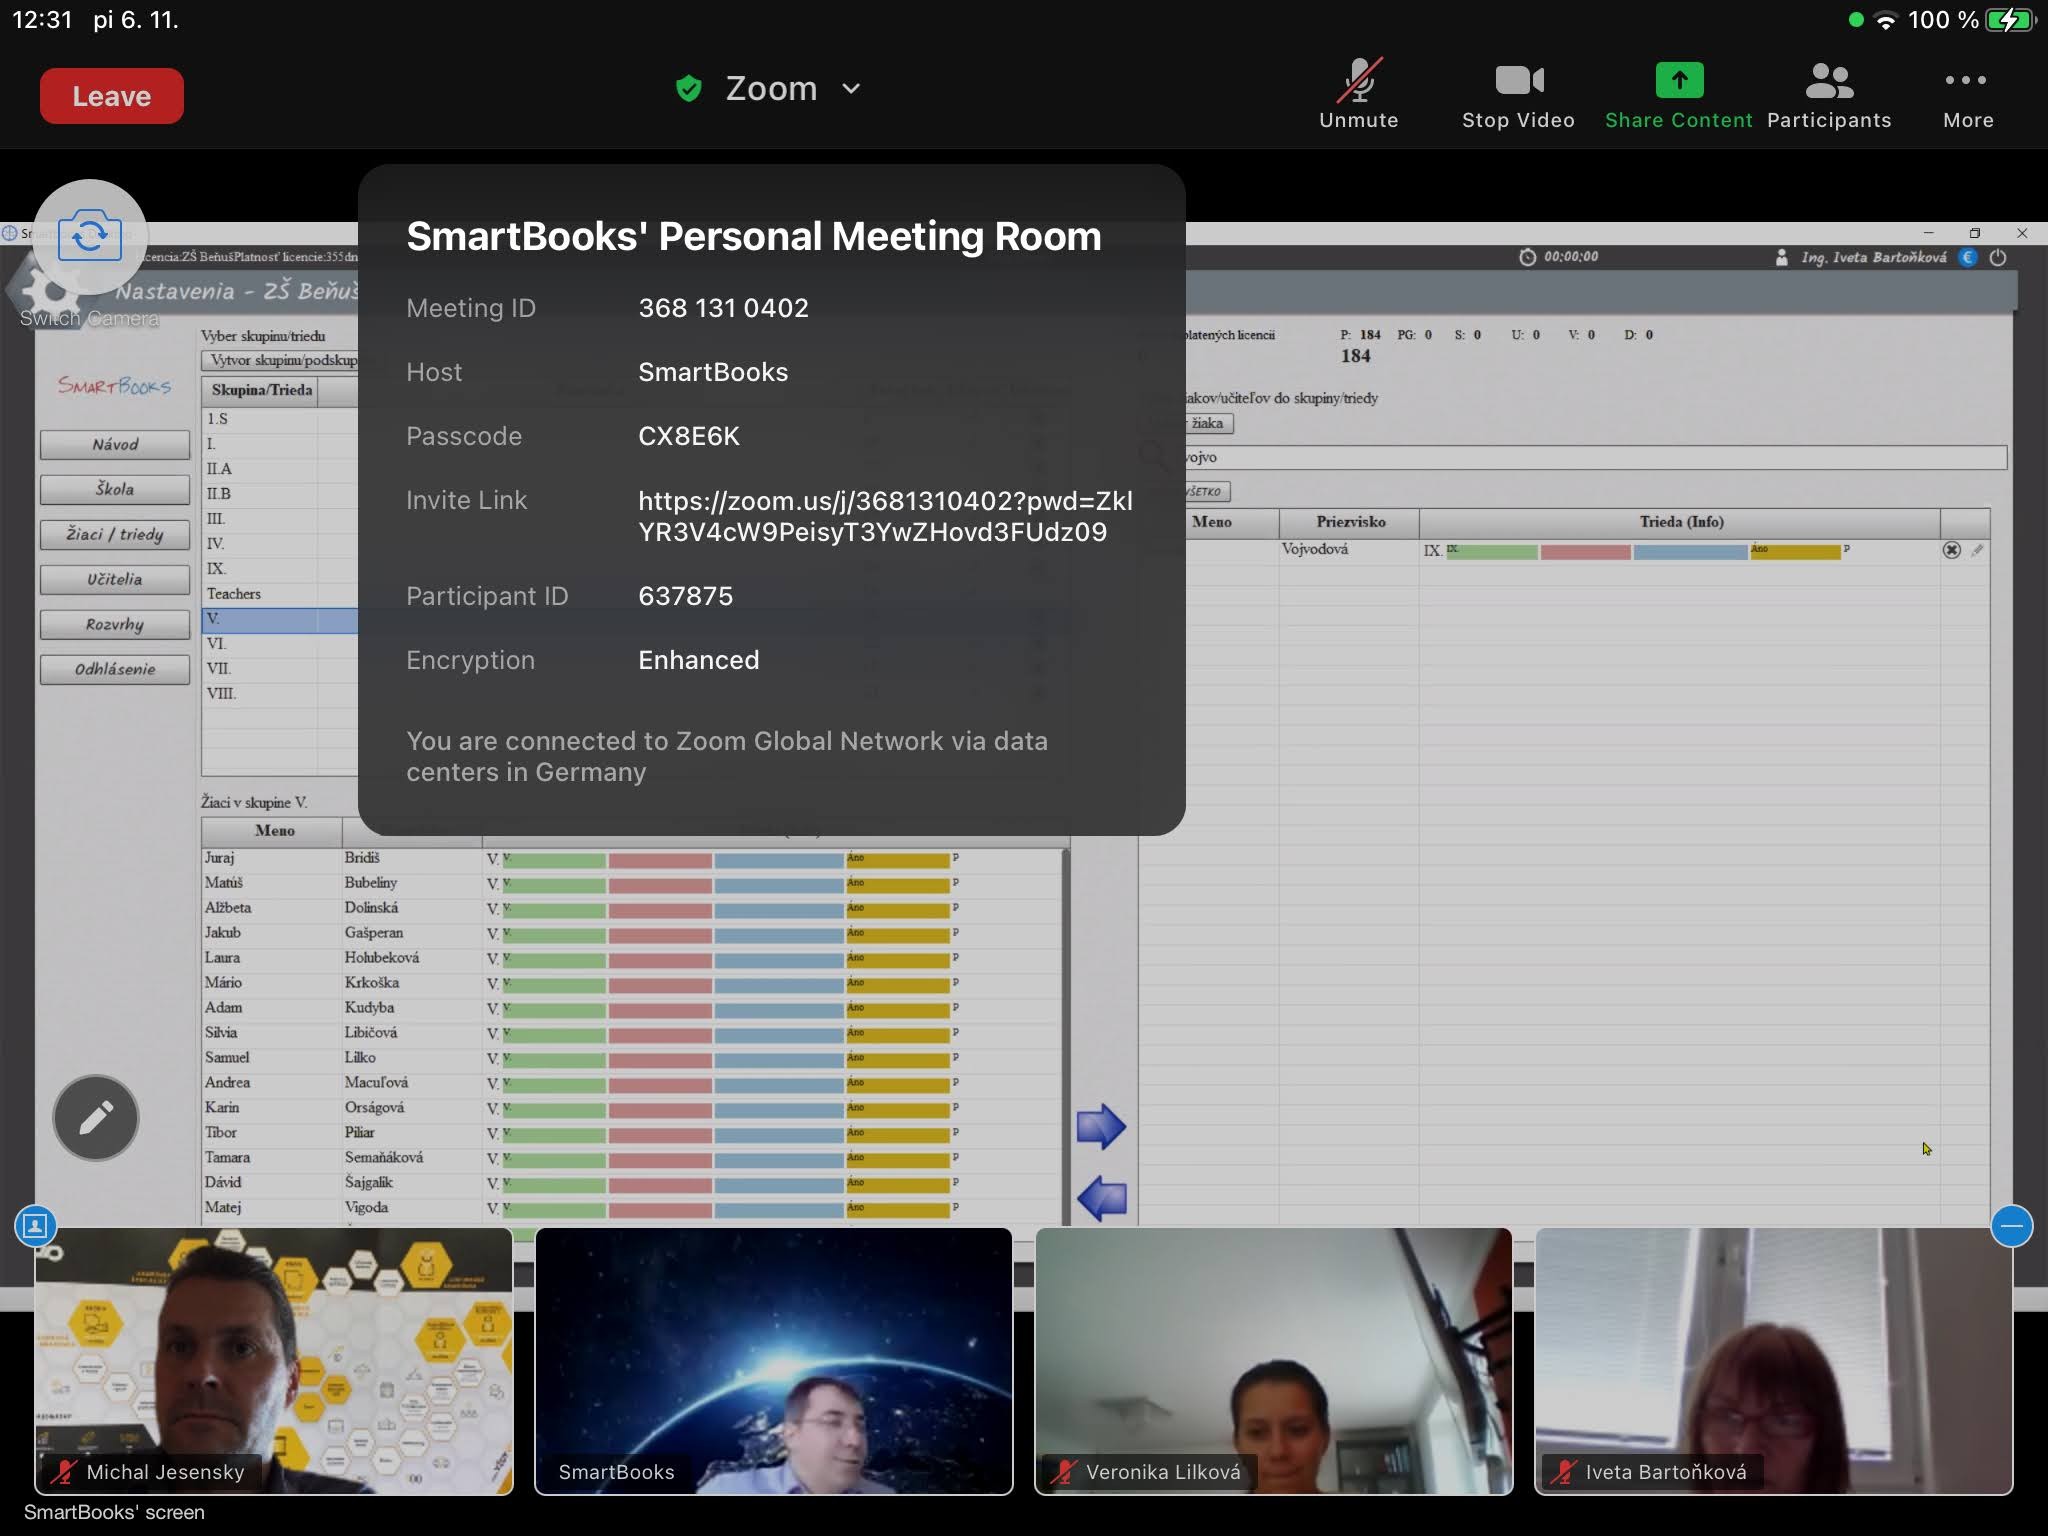Click the Vytvor skupinu/podskupinu button
This screenshot has height=1536, width=2048.
[280, 360]
